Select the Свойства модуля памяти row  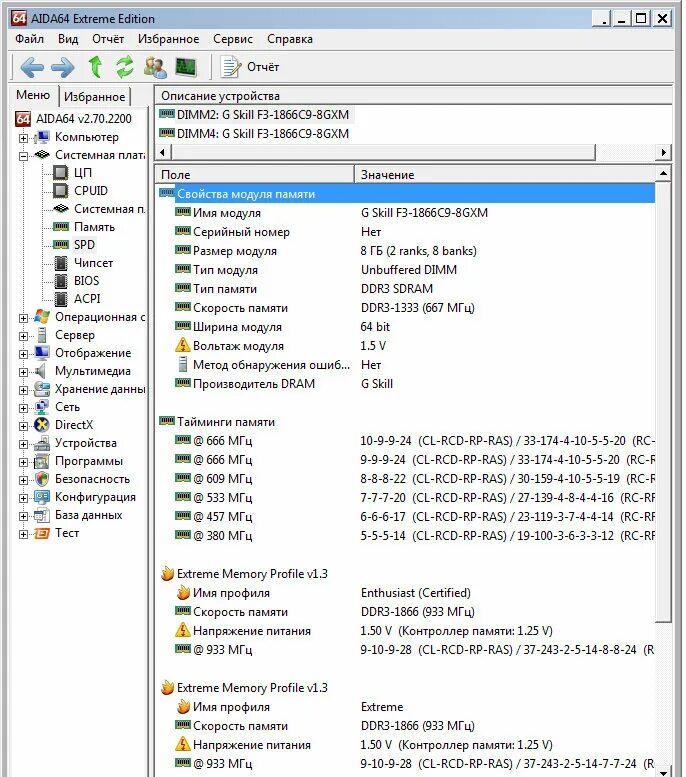(405, 194)
